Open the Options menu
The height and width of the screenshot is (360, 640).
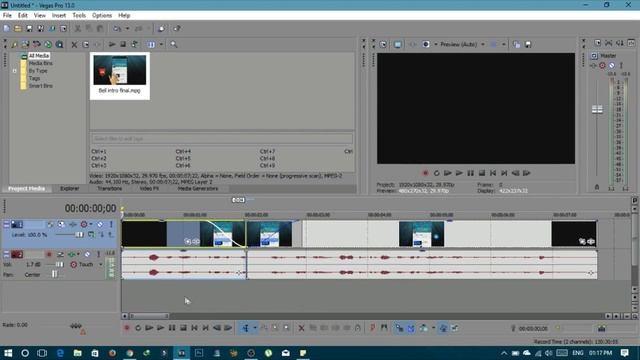102,16
